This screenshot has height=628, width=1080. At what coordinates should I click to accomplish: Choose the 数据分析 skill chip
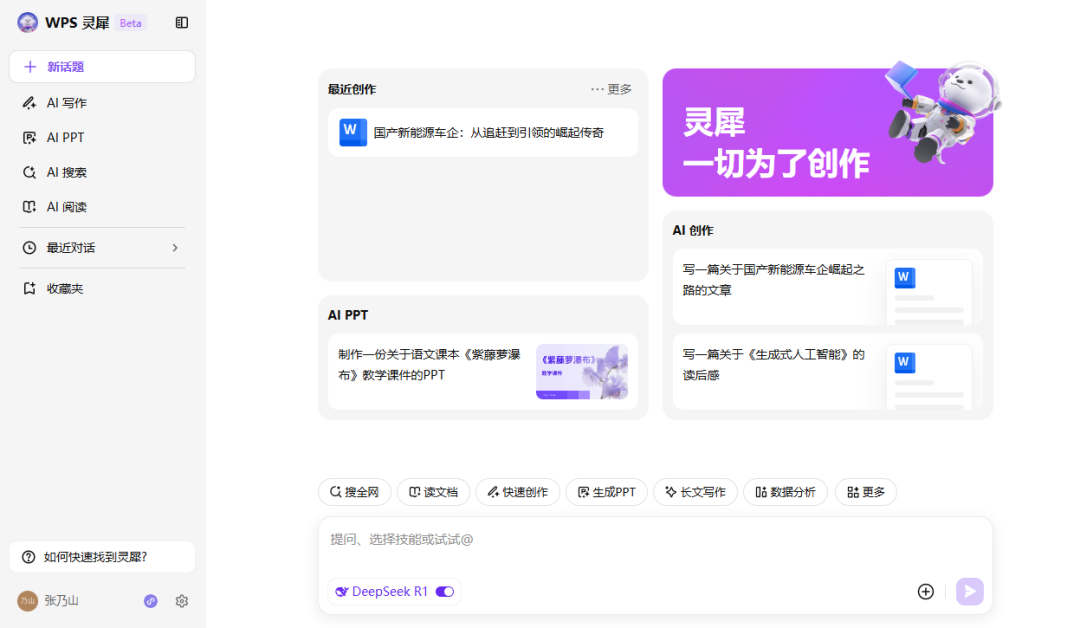(x=785, y=492)
